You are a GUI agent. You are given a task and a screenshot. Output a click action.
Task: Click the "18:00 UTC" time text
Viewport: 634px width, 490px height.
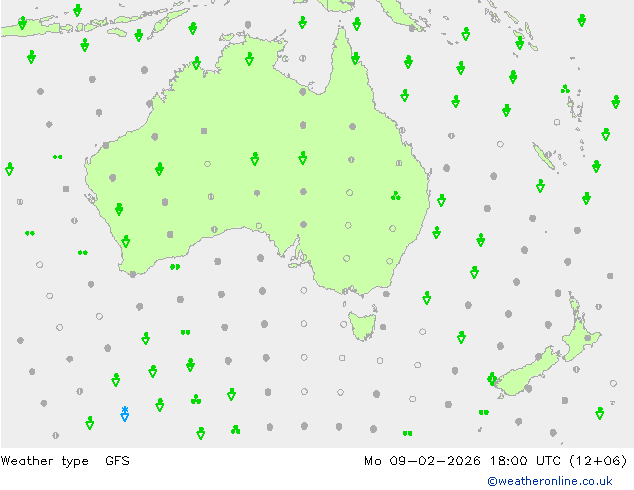(x=525, y=460)
